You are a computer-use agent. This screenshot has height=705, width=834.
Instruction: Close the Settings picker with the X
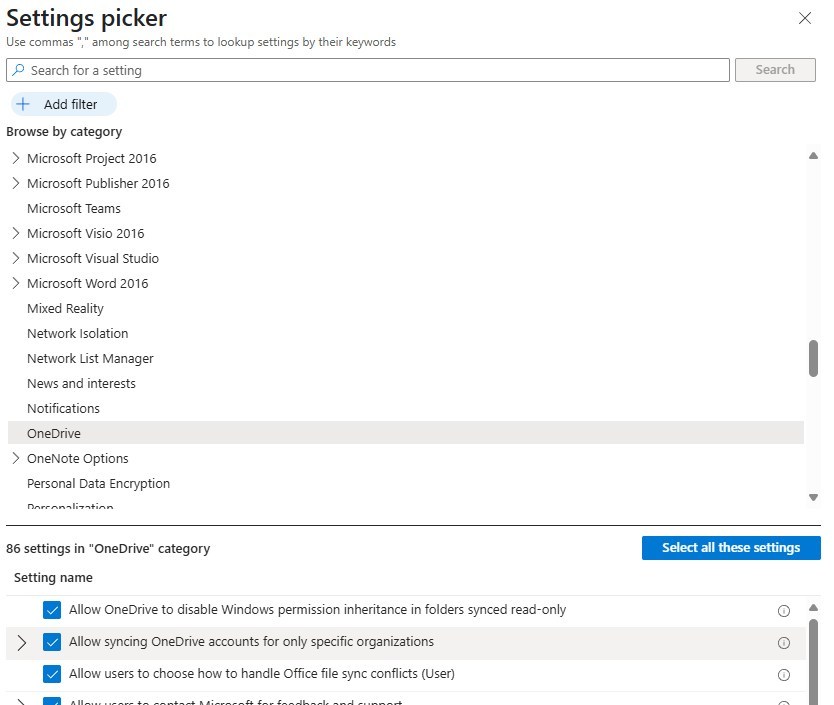click(x=807, y=18)
